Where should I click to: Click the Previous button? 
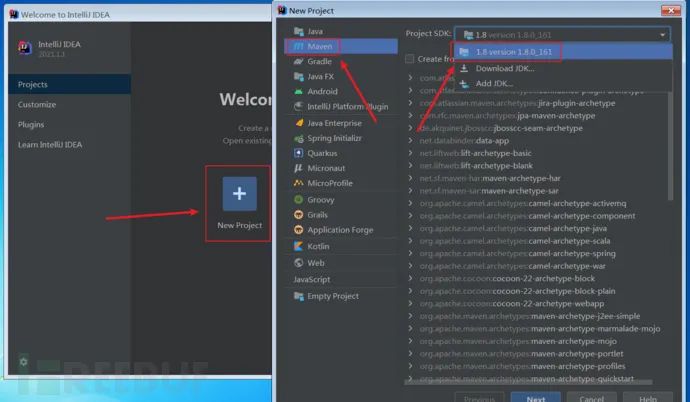[479, 398]
